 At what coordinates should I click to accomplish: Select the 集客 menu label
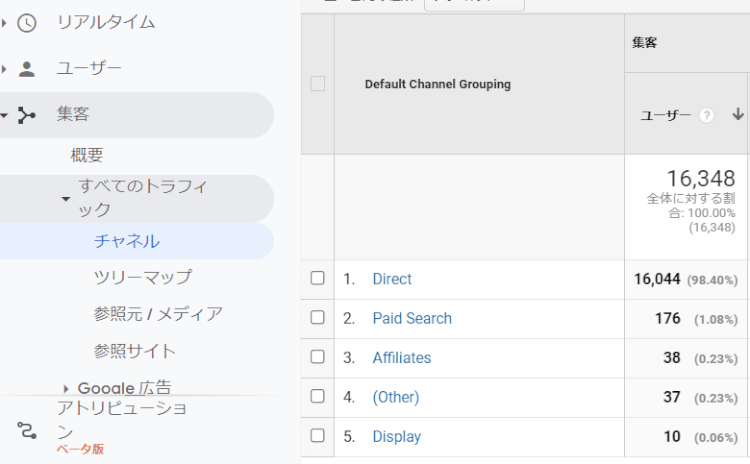(x=73, y=114)
